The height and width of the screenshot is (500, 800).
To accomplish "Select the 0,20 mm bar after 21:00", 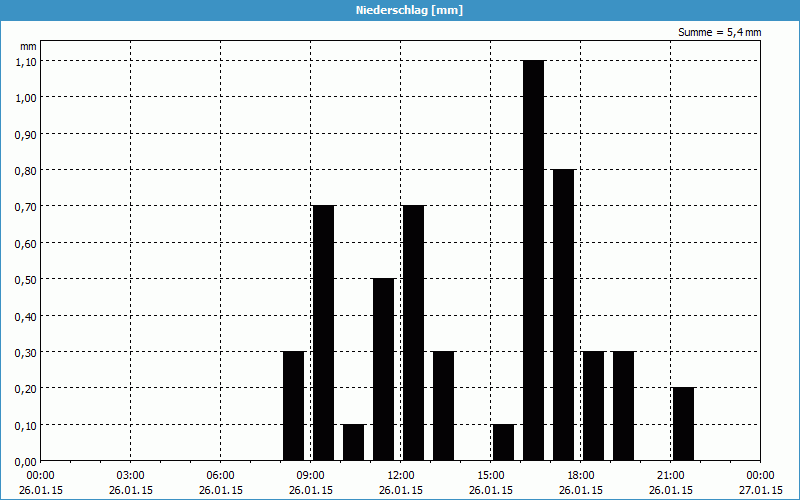I will [x=683, y=423].
